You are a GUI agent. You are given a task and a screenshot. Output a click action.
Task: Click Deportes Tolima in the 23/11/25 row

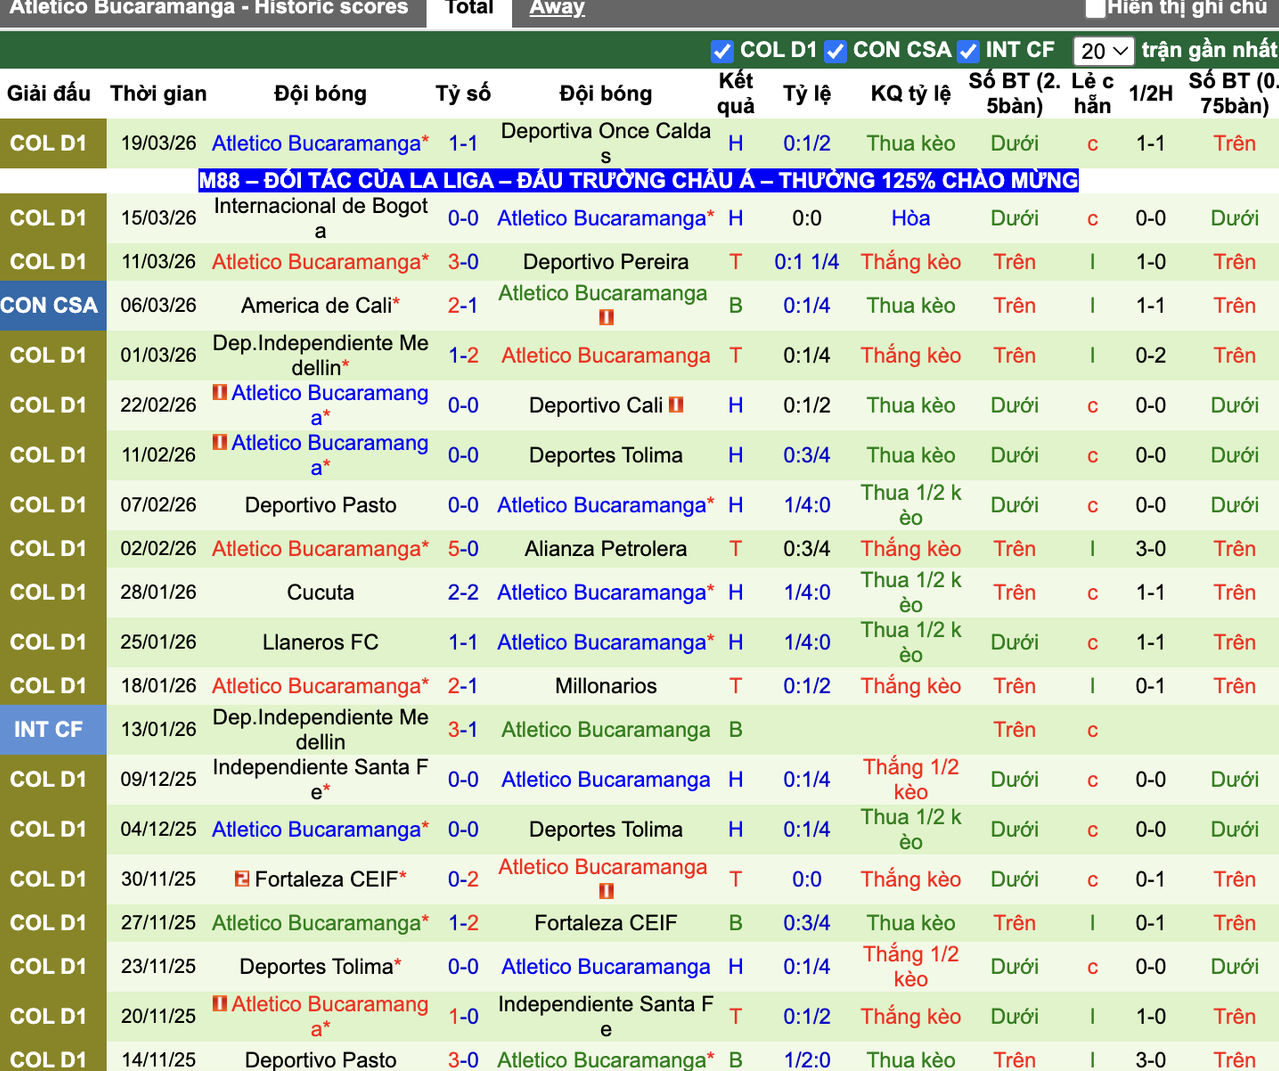(317, 967)
